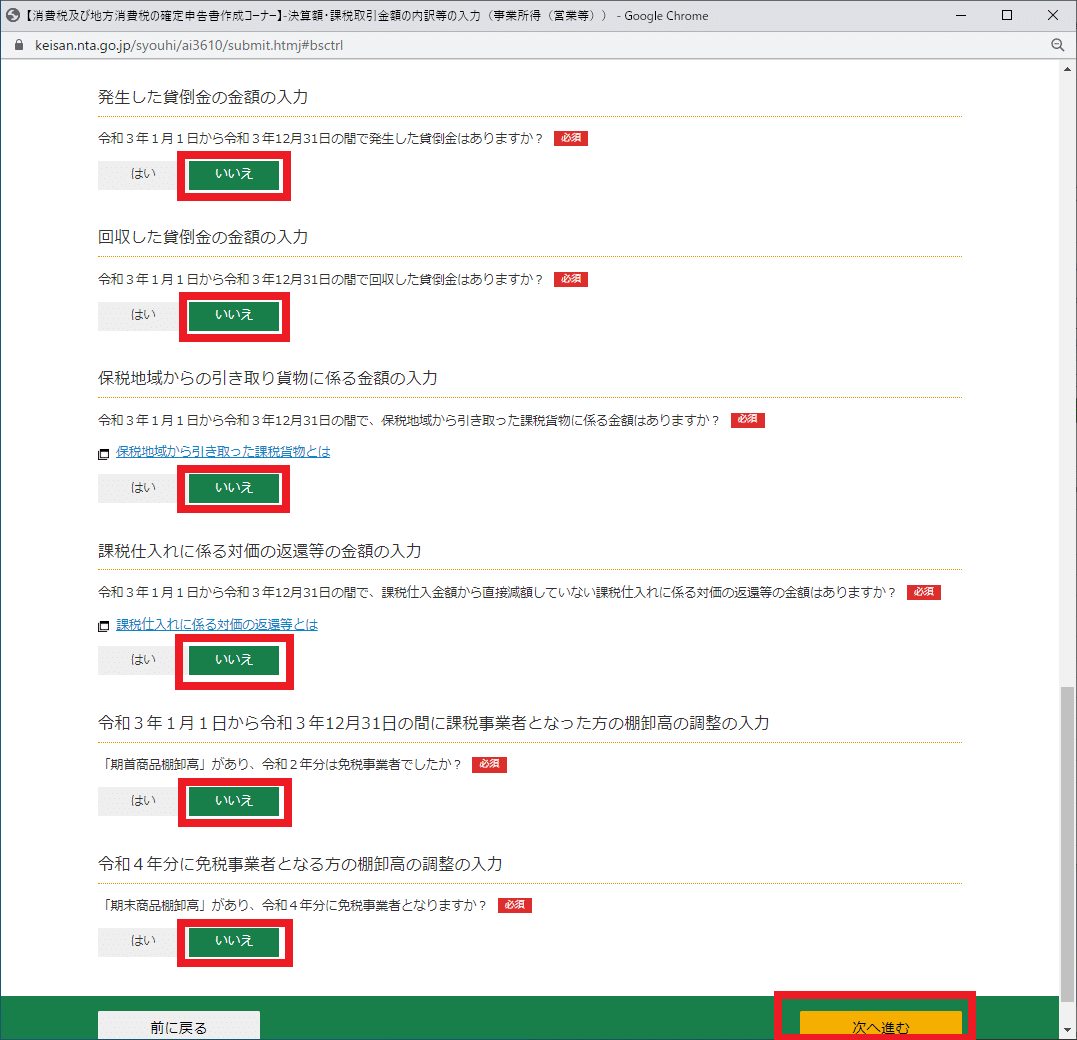Select いいえ for 期末商品棚卸高 question
1077x1040 pixels.
[234, 942]
